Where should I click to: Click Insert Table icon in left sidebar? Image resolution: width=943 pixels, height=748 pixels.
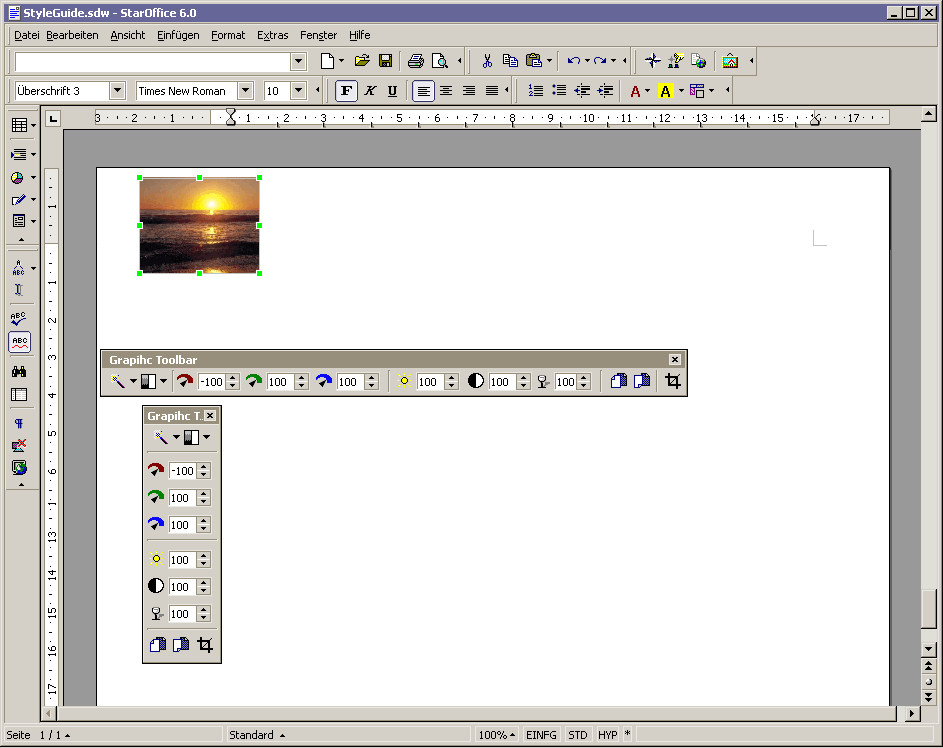tap(19, 125)
